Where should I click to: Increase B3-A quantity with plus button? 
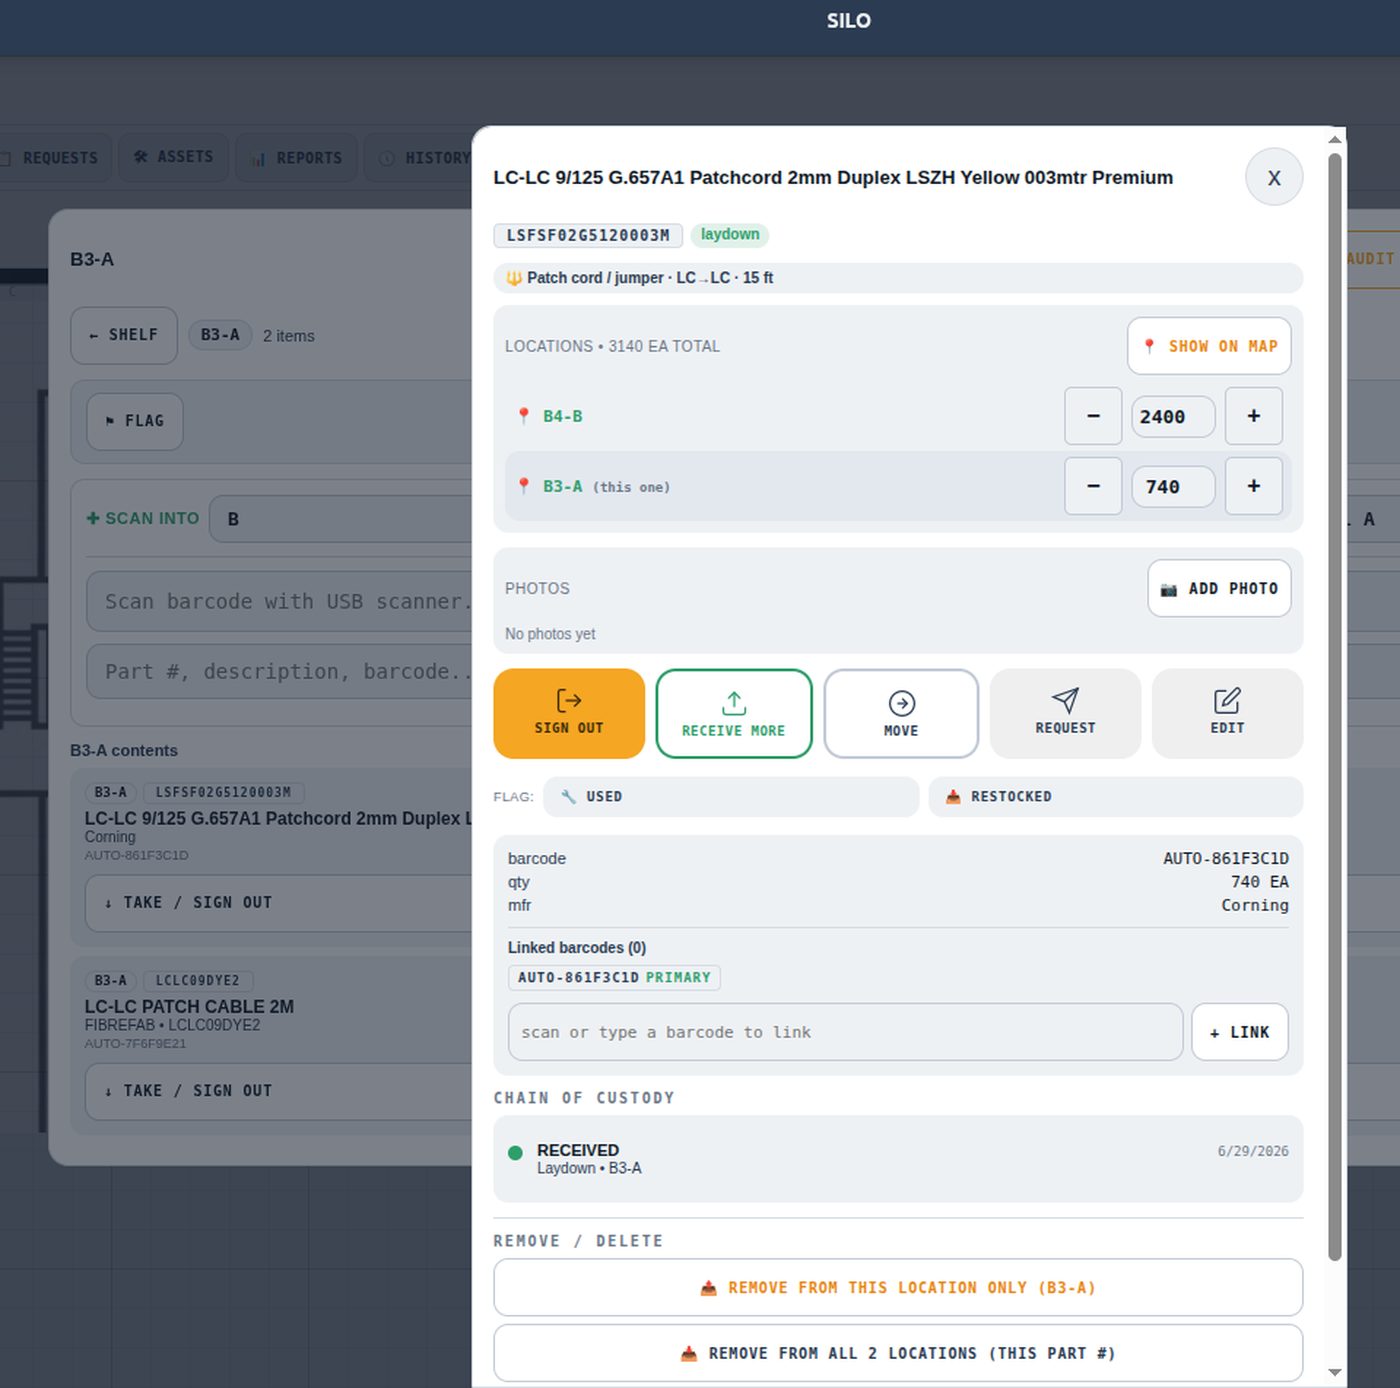(1254, 486)
